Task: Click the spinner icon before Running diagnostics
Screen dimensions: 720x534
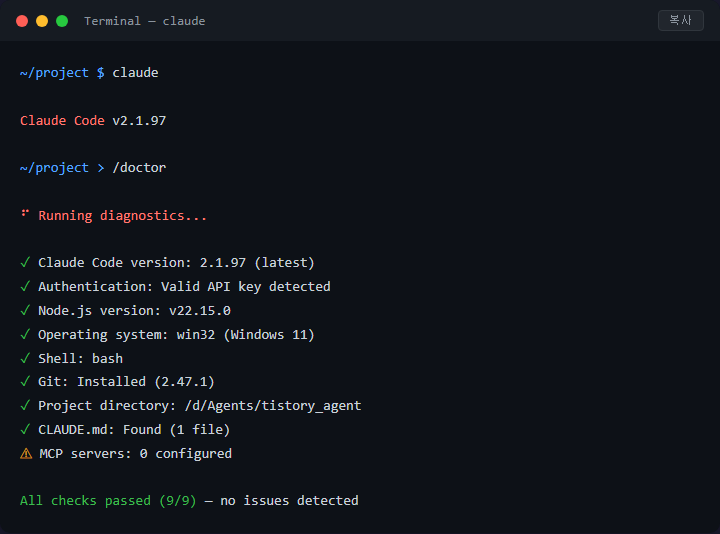Action: 25,213
